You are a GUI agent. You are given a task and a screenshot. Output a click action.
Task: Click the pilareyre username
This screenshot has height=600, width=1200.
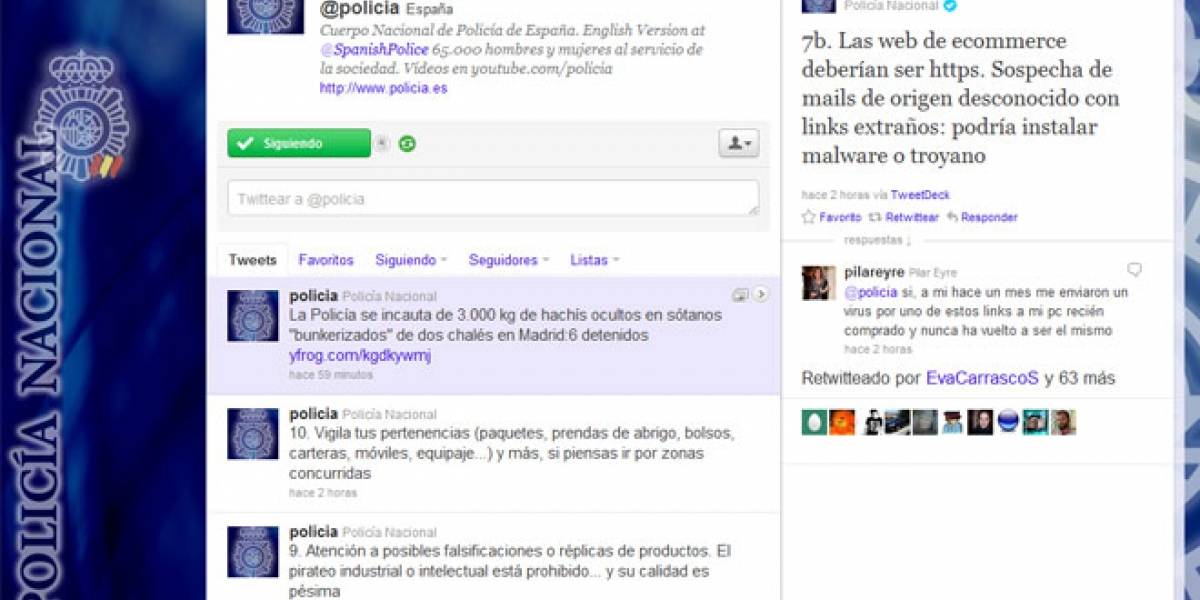click(x=874, y=271)
